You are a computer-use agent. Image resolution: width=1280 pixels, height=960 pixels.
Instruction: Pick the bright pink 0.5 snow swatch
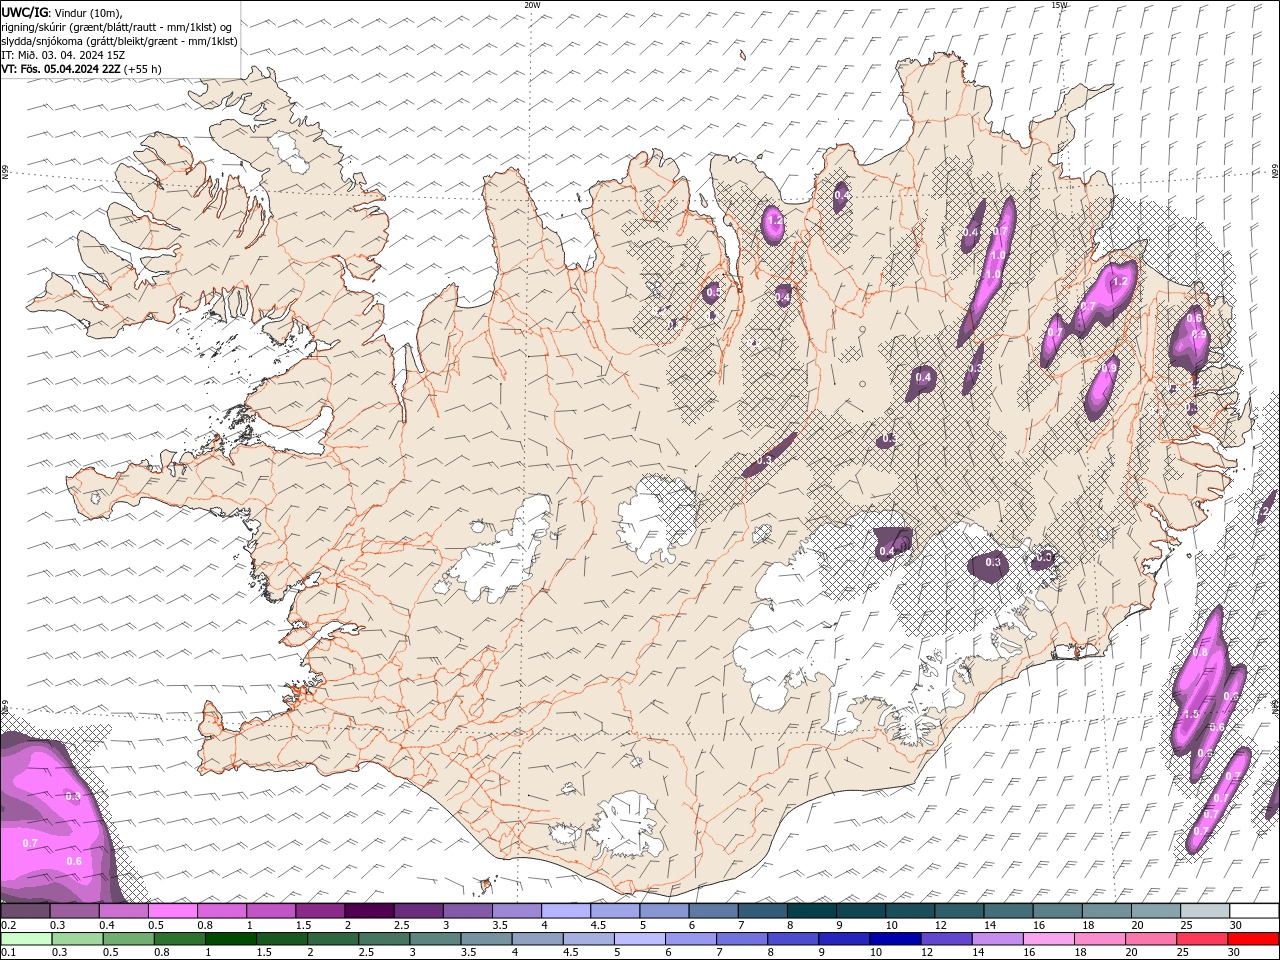point(172,911)
